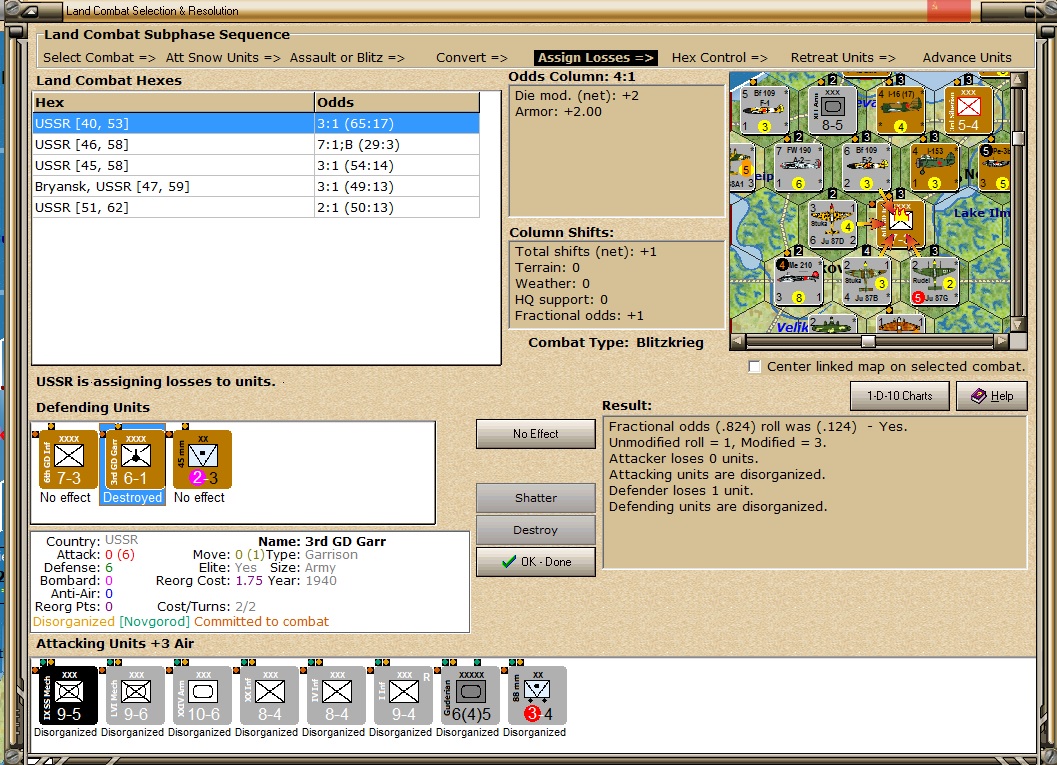Image resolution: width=1057 pixels, height=765 pixels.
Task: Click odds cell 7:1;B (29:3)
Action: (x=397, y=144)
